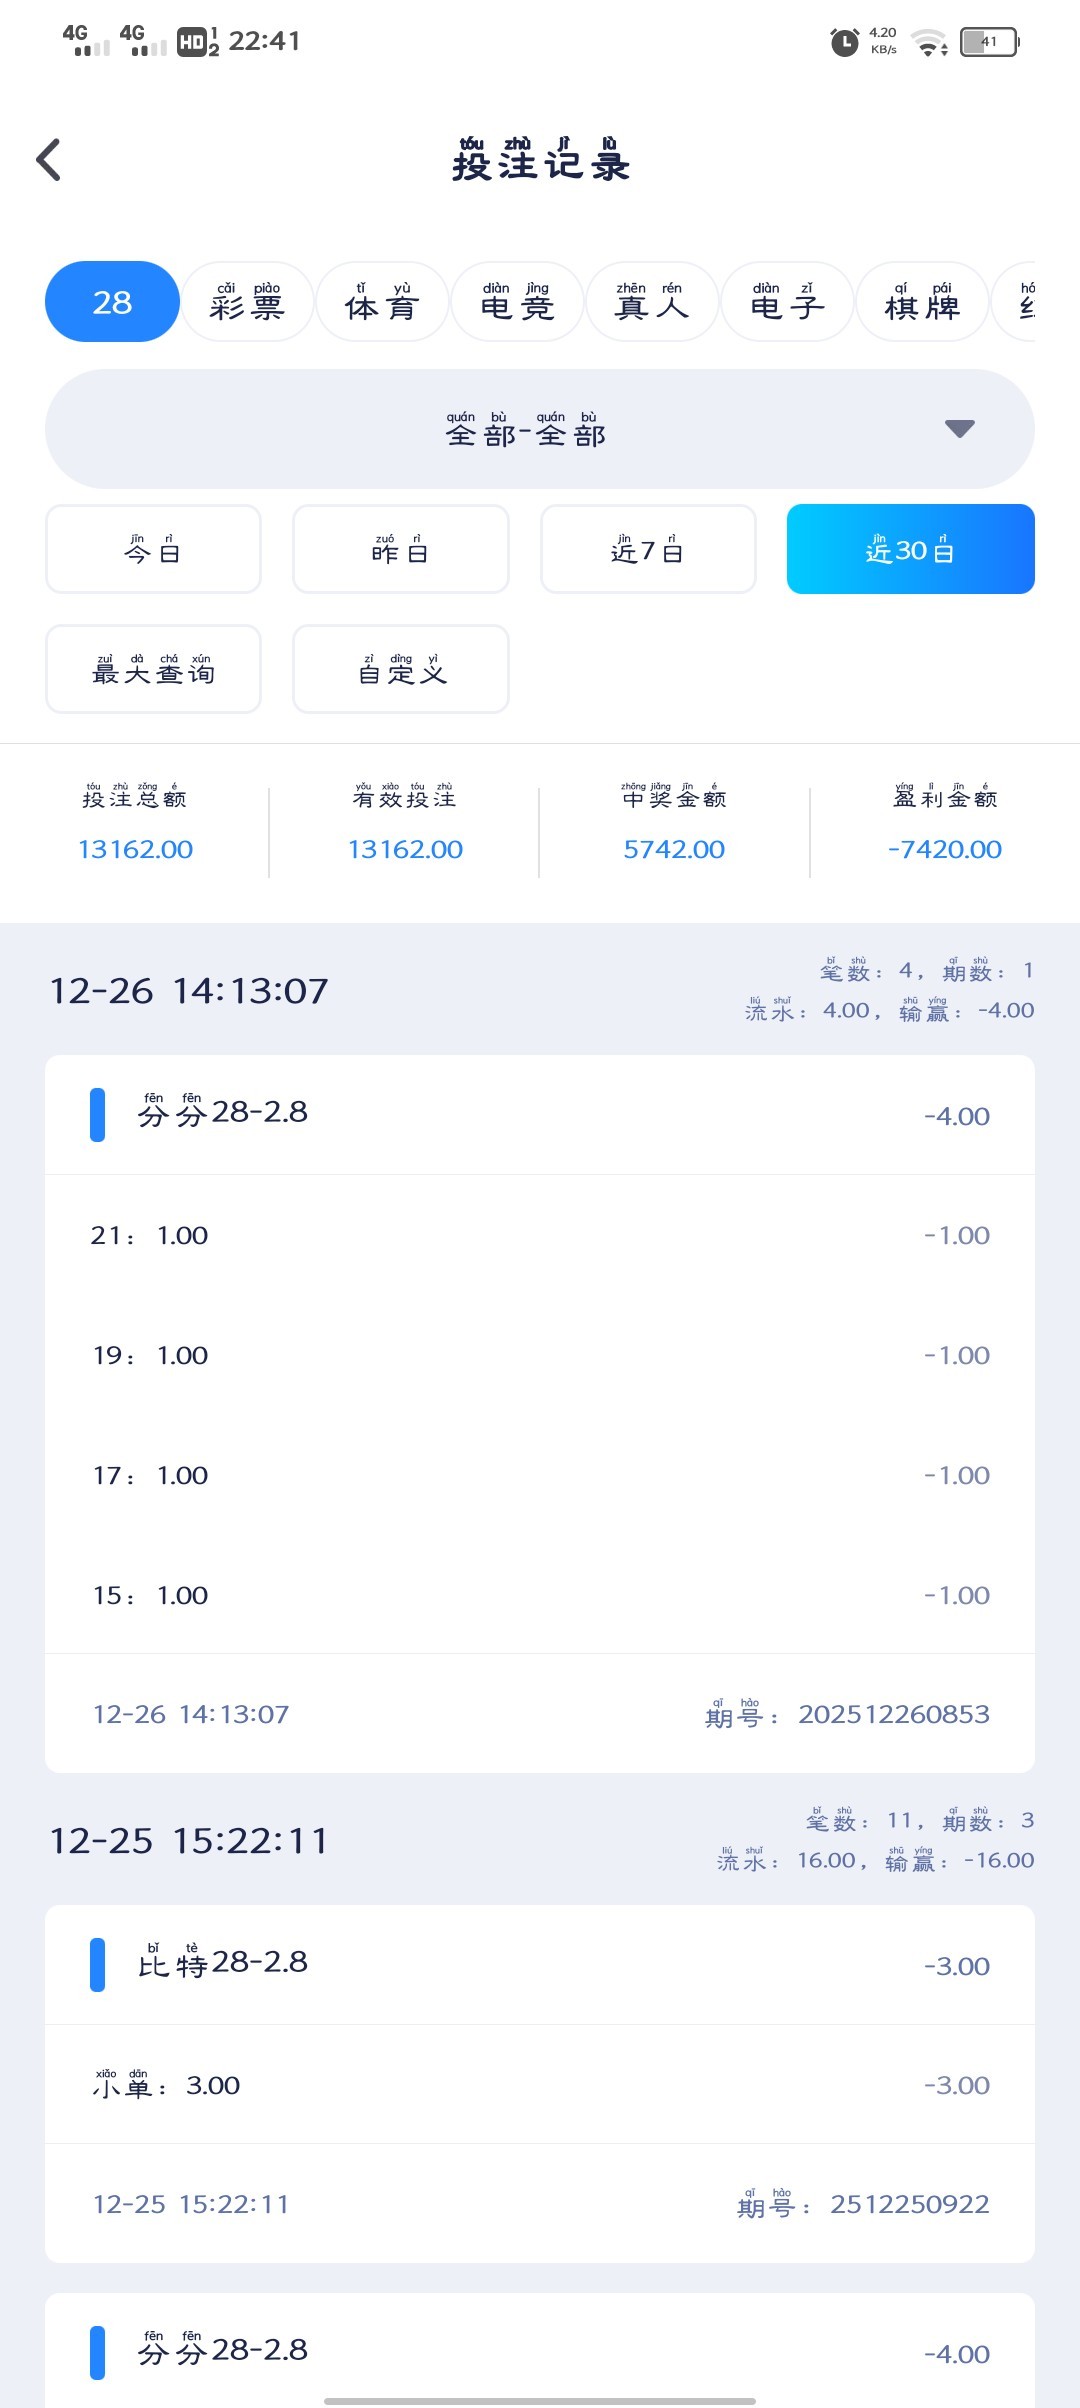1080x2408 pixels.
Task: Open the 12-26 分分28-2.8 bet record
Action: tap(540, 1115)
